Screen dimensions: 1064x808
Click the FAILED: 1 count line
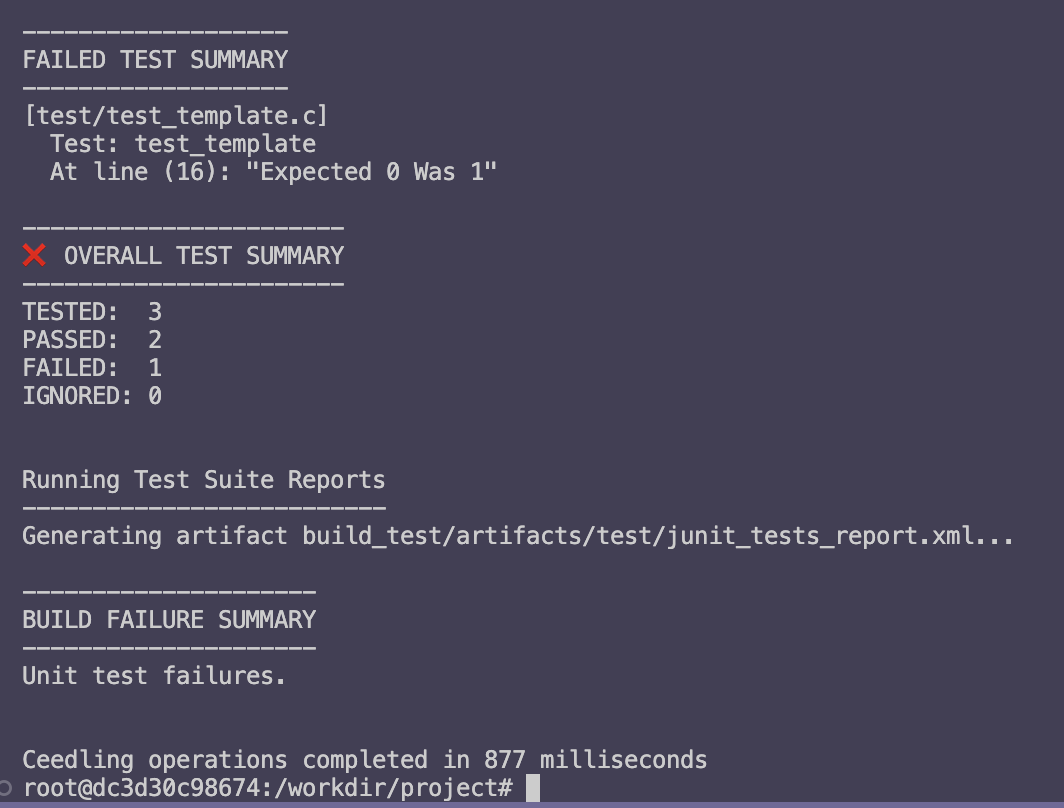(92, 368)
